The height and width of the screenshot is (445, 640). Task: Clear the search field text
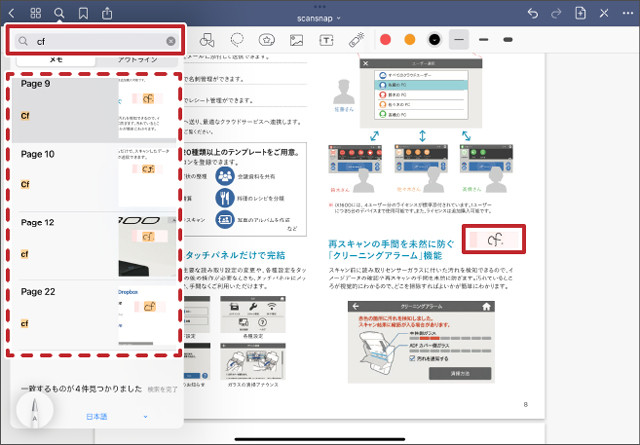[x=171, y=41]
